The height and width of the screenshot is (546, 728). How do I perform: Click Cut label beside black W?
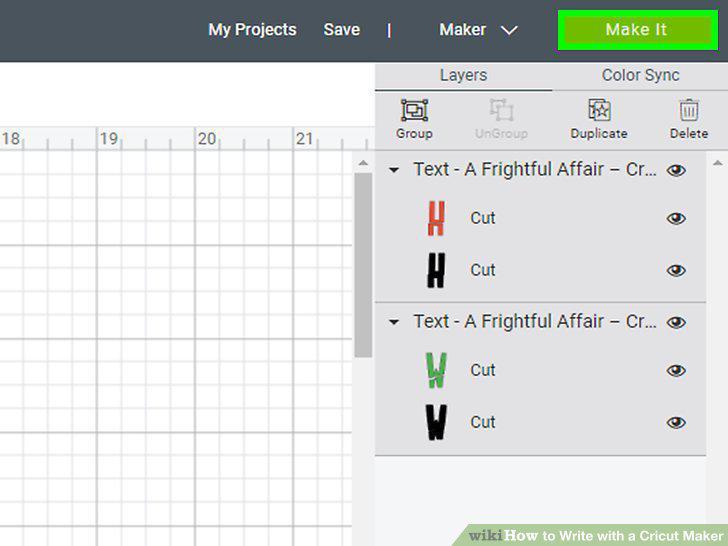(x=483, y=422)
